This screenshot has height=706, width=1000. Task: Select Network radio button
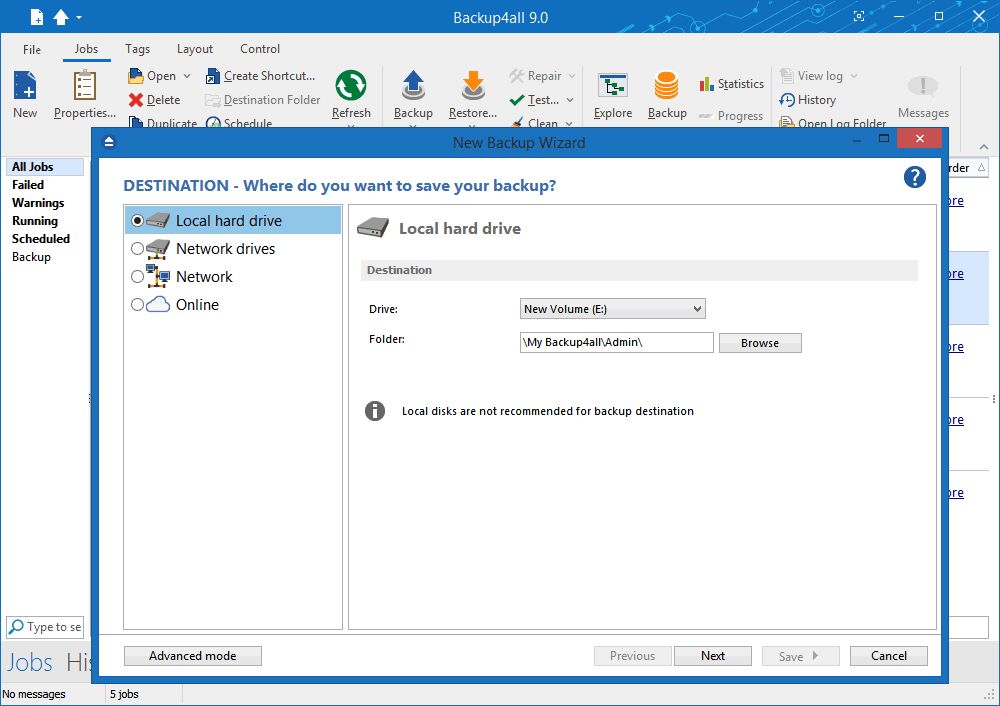click(x=137, y=277)
